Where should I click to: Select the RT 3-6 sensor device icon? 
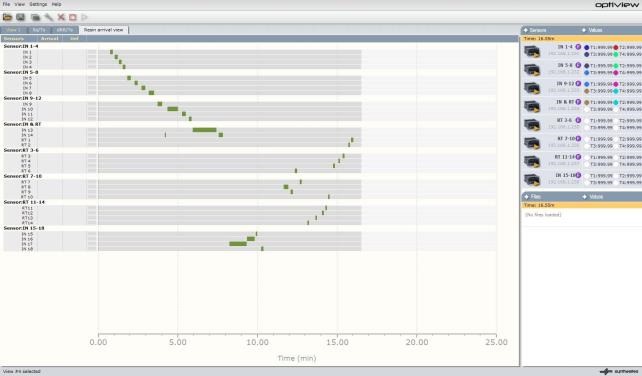(x=532, y=125)
